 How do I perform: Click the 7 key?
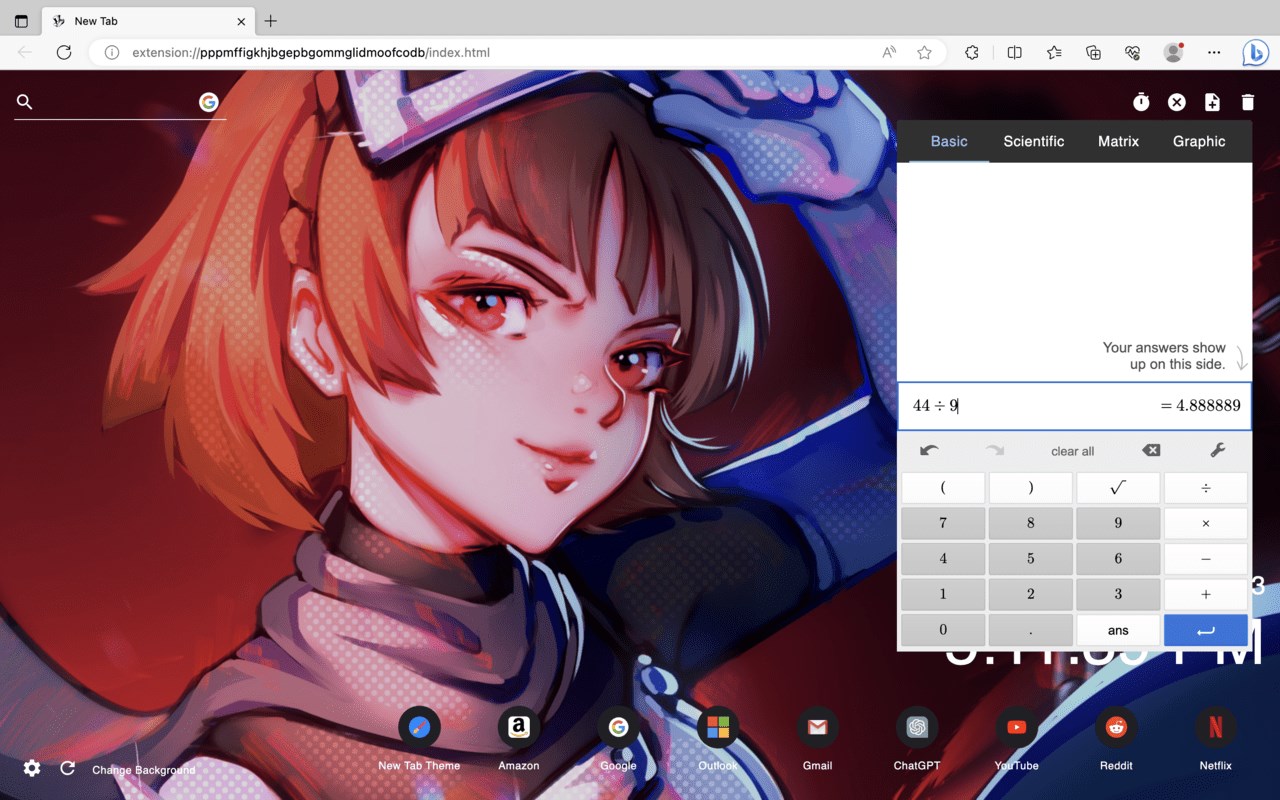[x=943, y=523]
